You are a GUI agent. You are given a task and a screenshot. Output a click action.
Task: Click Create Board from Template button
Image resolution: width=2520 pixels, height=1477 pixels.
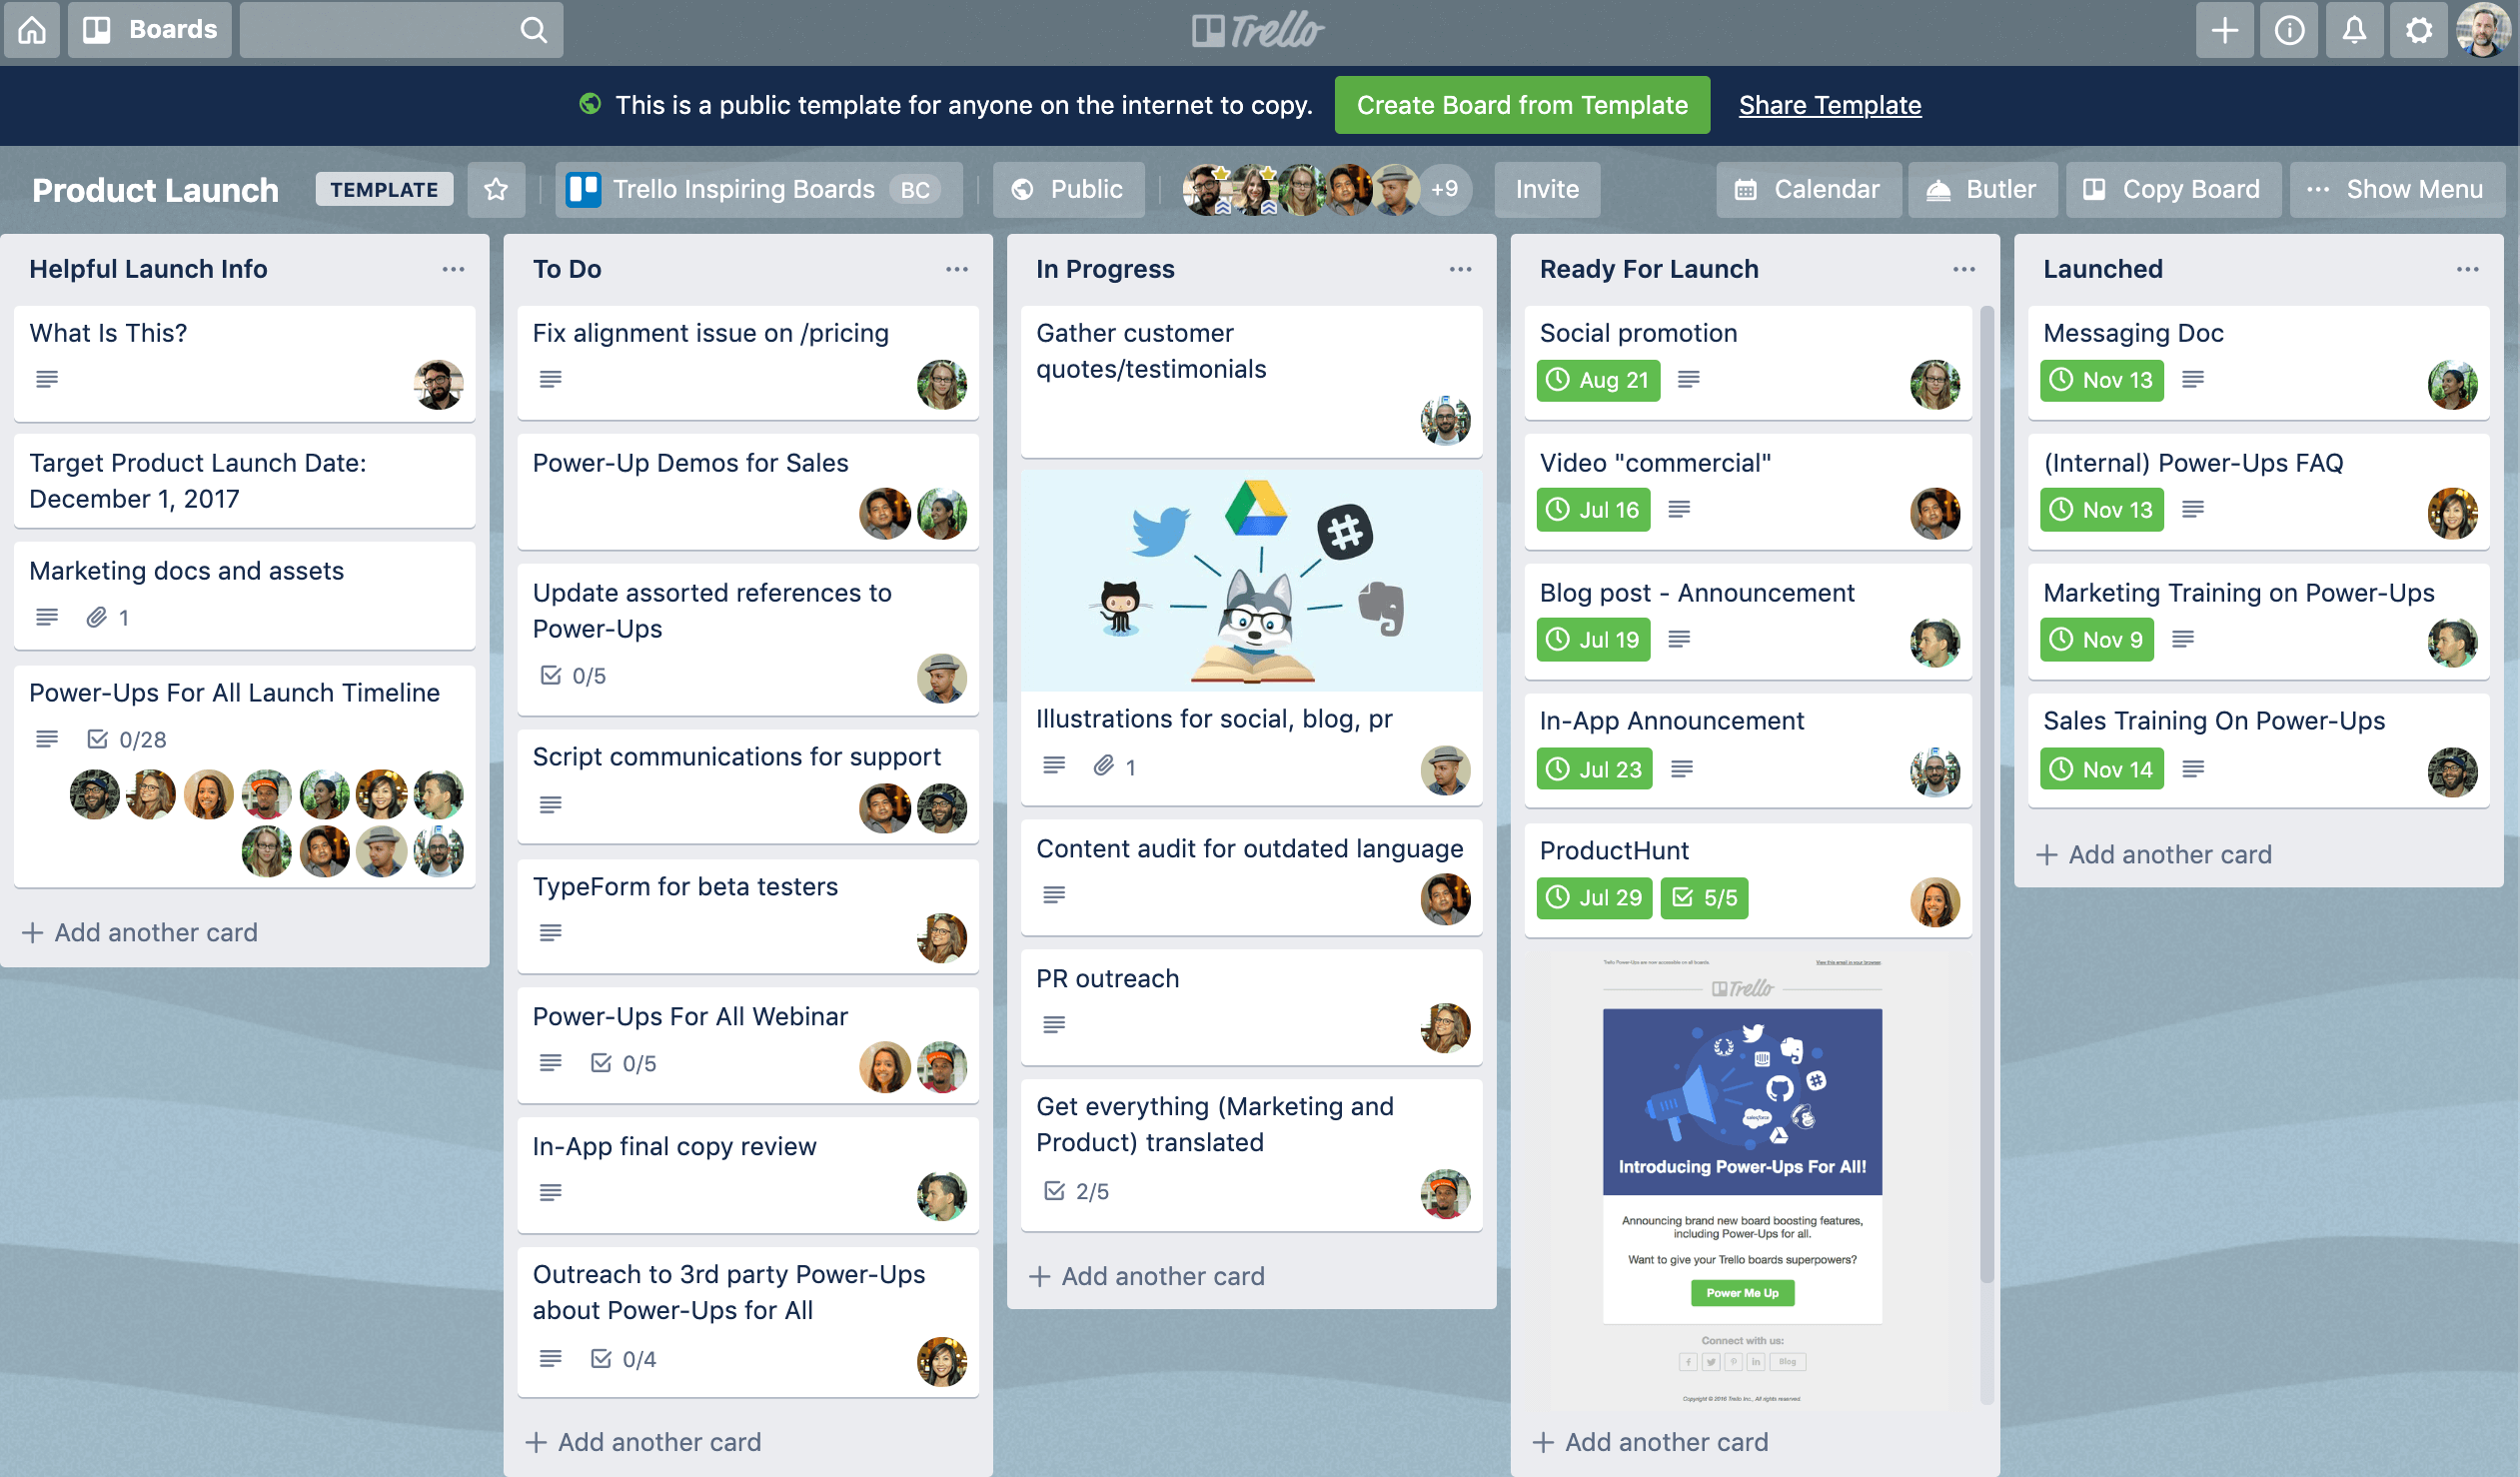coord(1522,106)
